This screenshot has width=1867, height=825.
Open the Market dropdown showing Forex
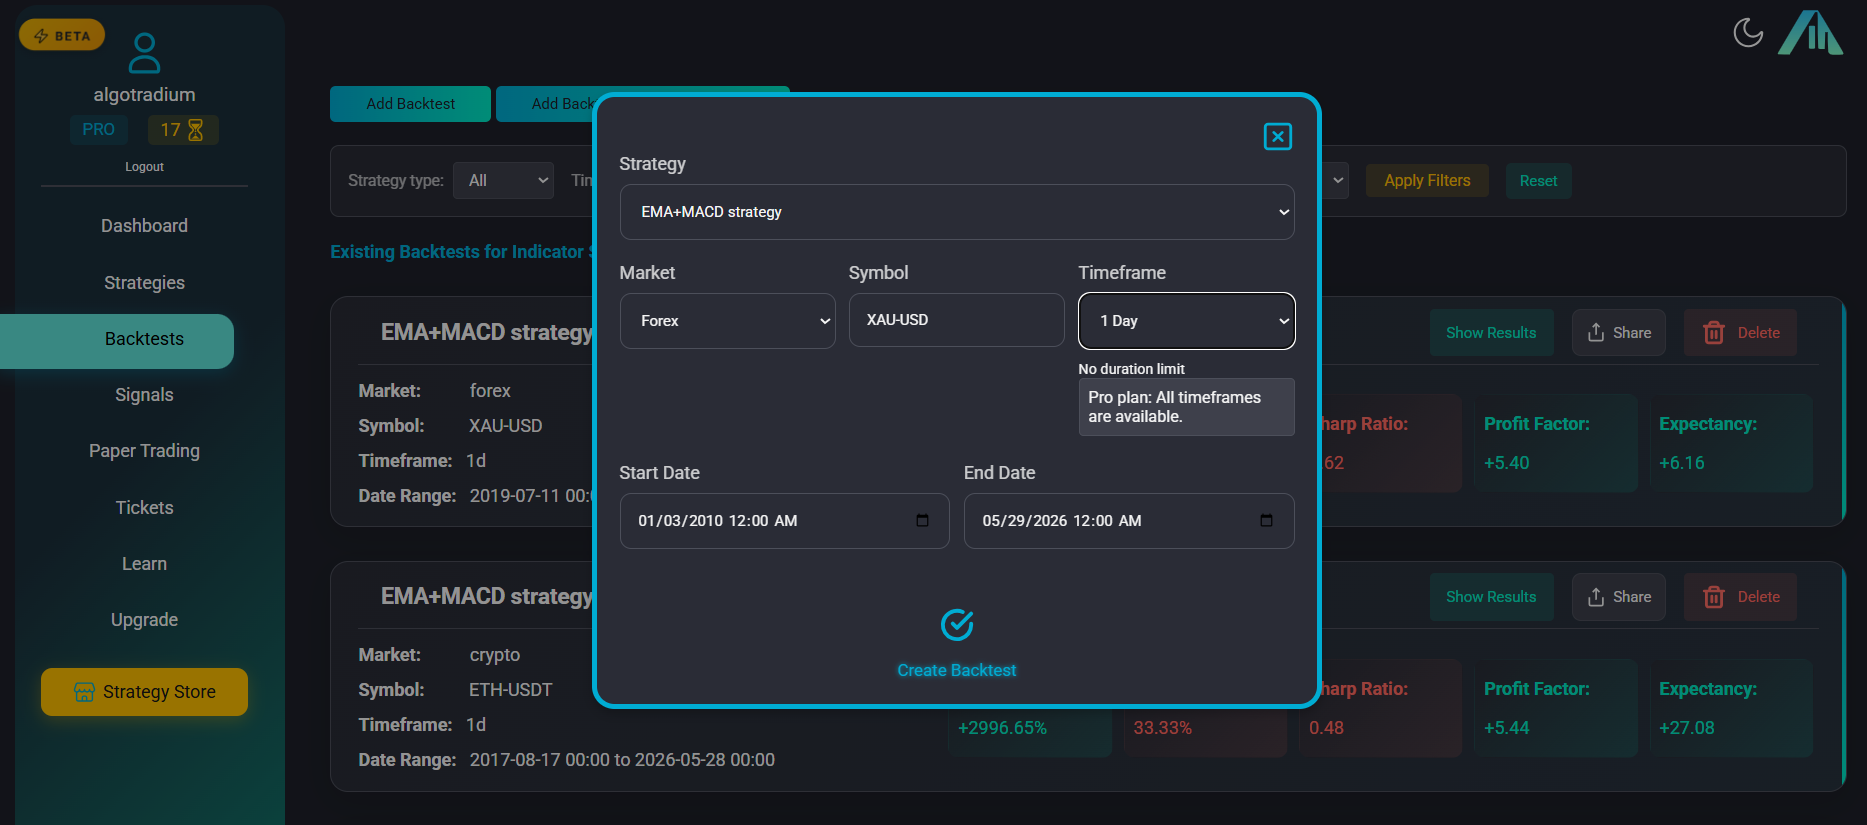pyautogui.click(x=727, y=321)
